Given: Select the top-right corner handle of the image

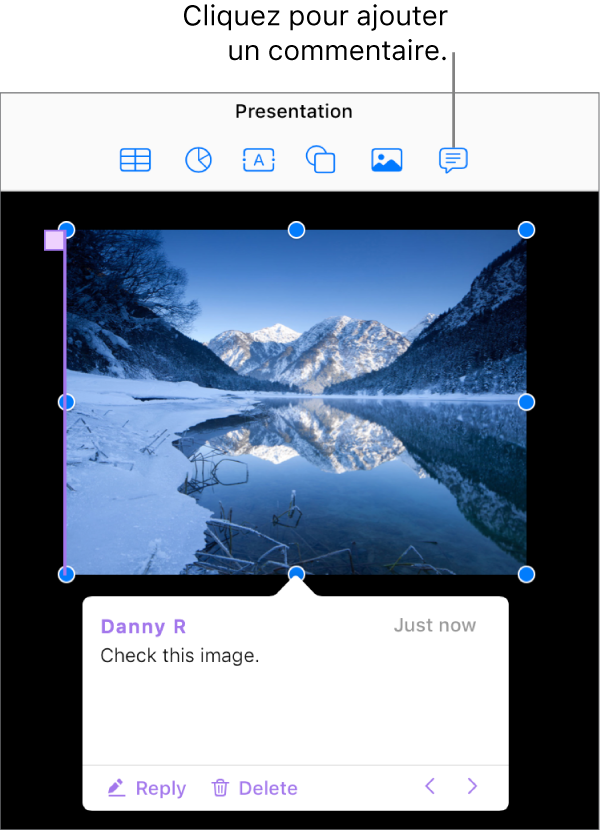Looking at the screenshot, I should coord(526,230).
